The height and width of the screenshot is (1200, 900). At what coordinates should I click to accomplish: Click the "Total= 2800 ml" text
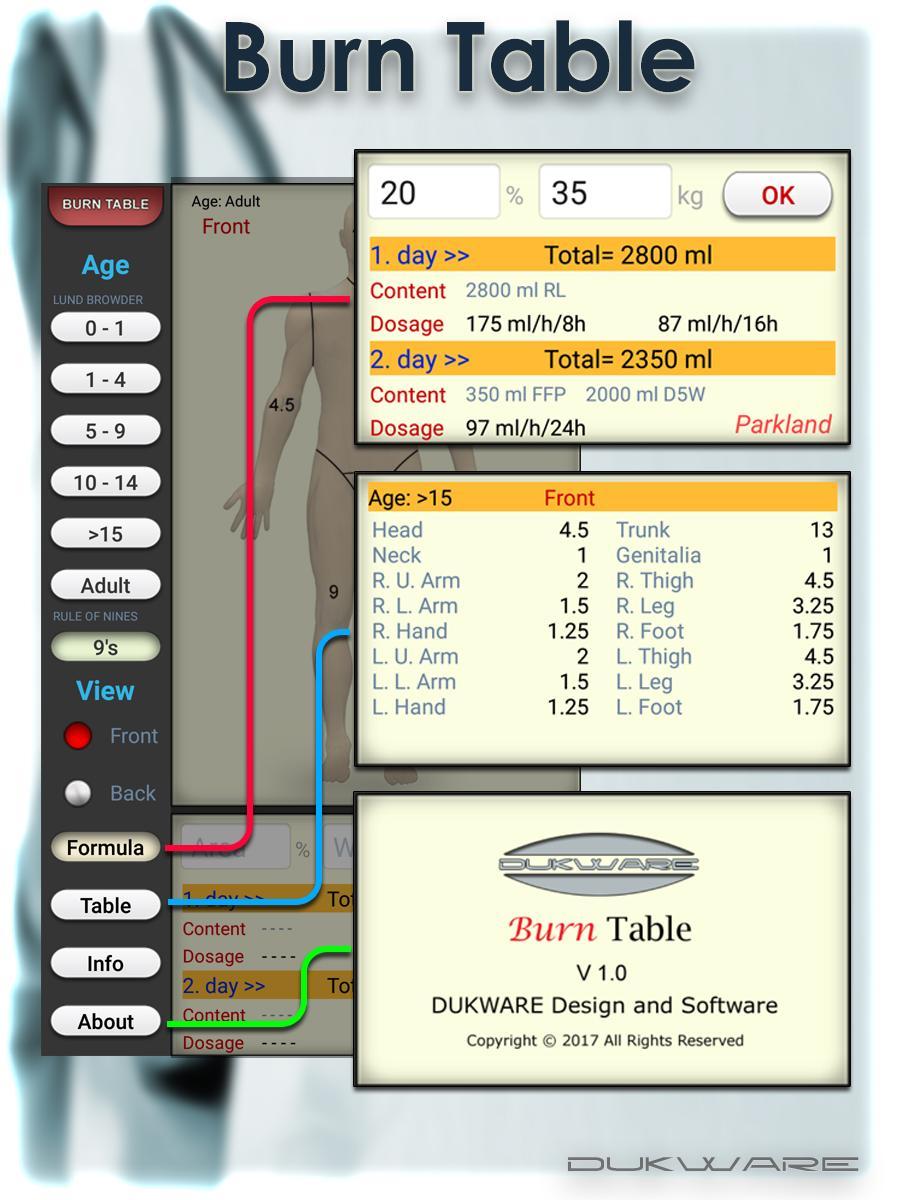628,255
